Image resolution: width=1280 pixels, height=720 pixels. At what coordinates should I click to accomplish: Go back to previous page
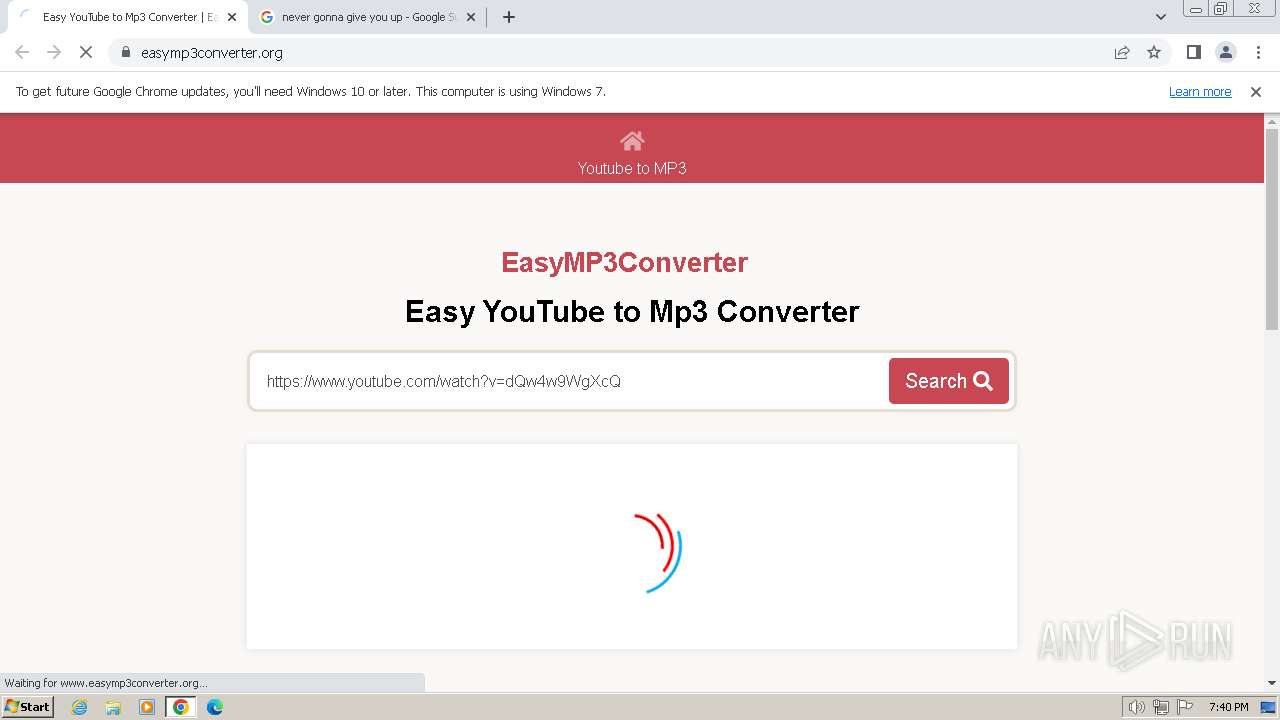coord(22,52)
